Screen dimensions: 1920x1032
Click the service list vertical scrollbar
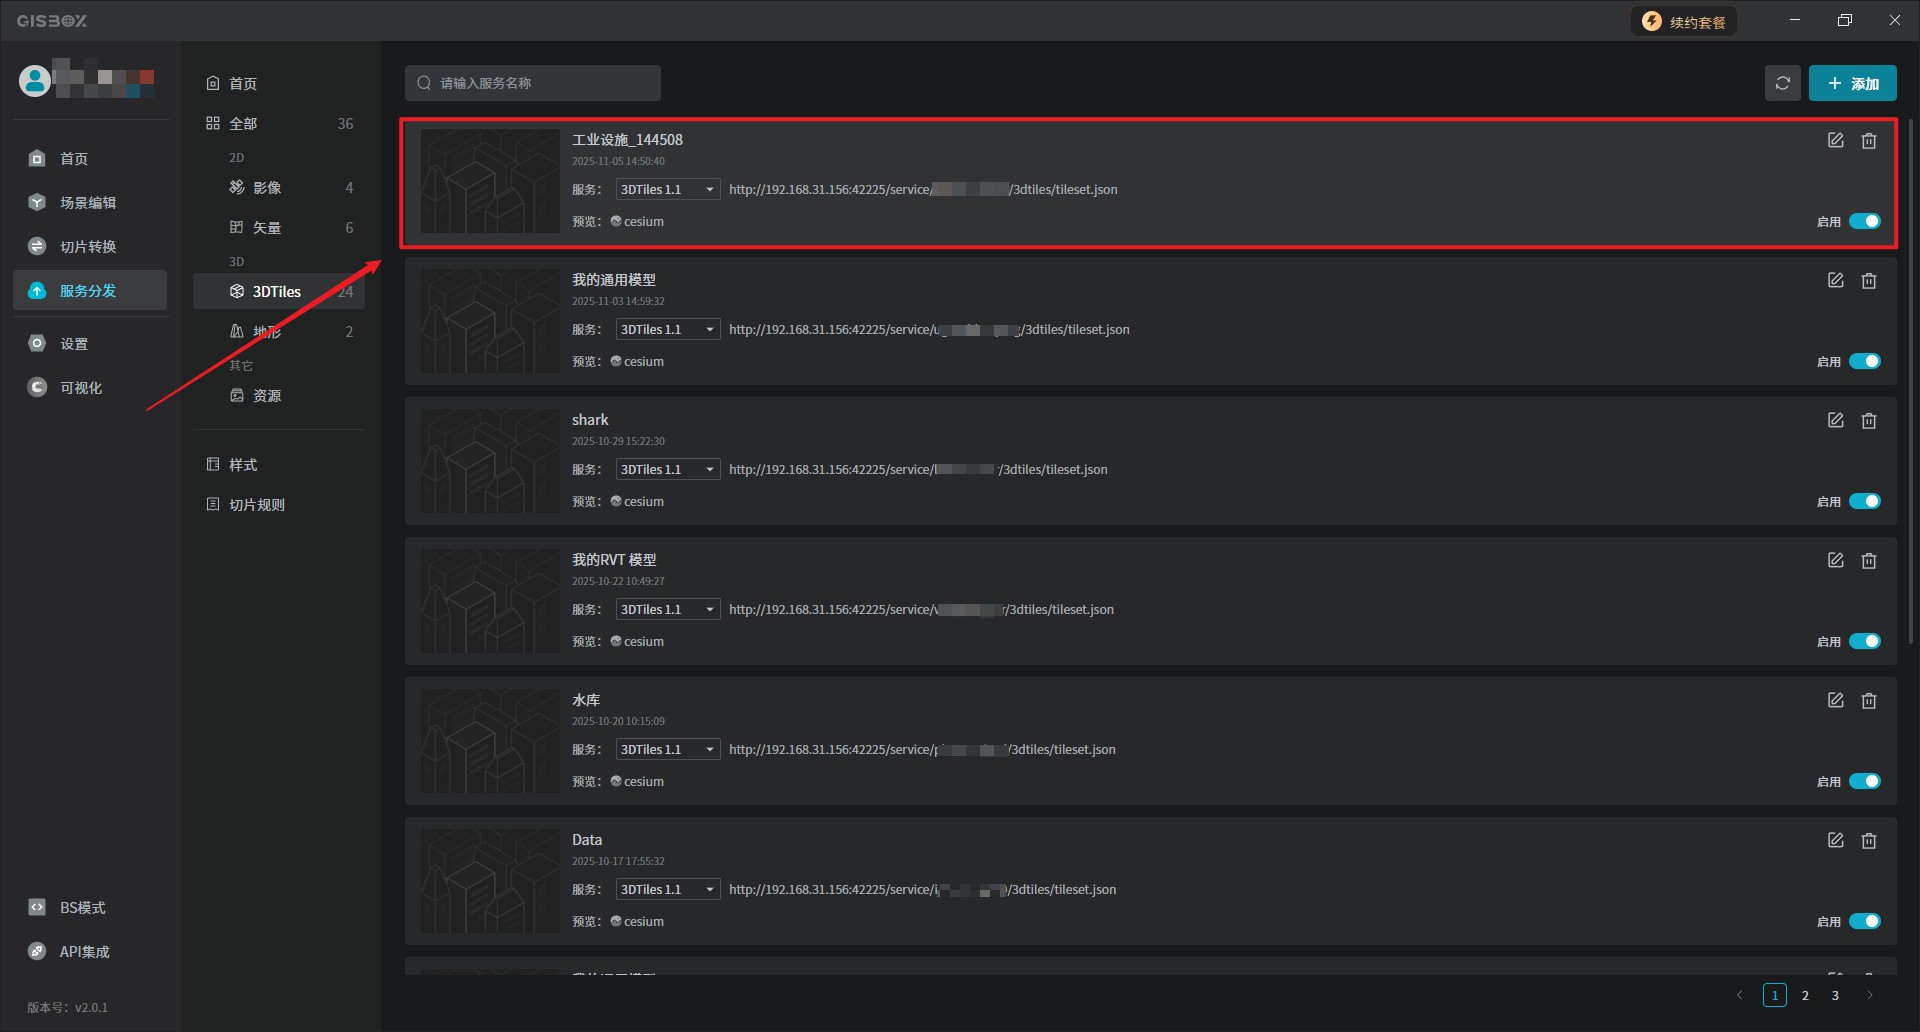click(x=1910, y=380)
